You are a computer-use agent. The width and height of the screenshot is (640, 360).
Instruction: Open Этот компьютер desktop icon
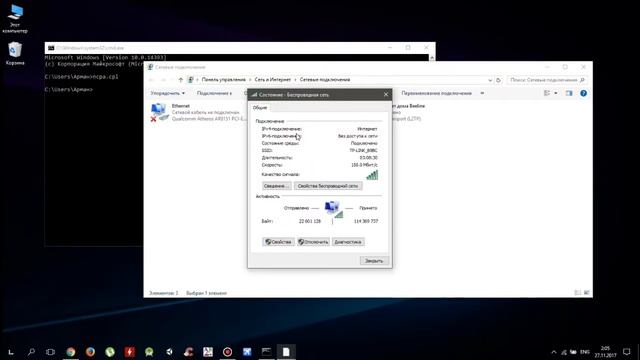pyautogui.click(x=15, y=18)
